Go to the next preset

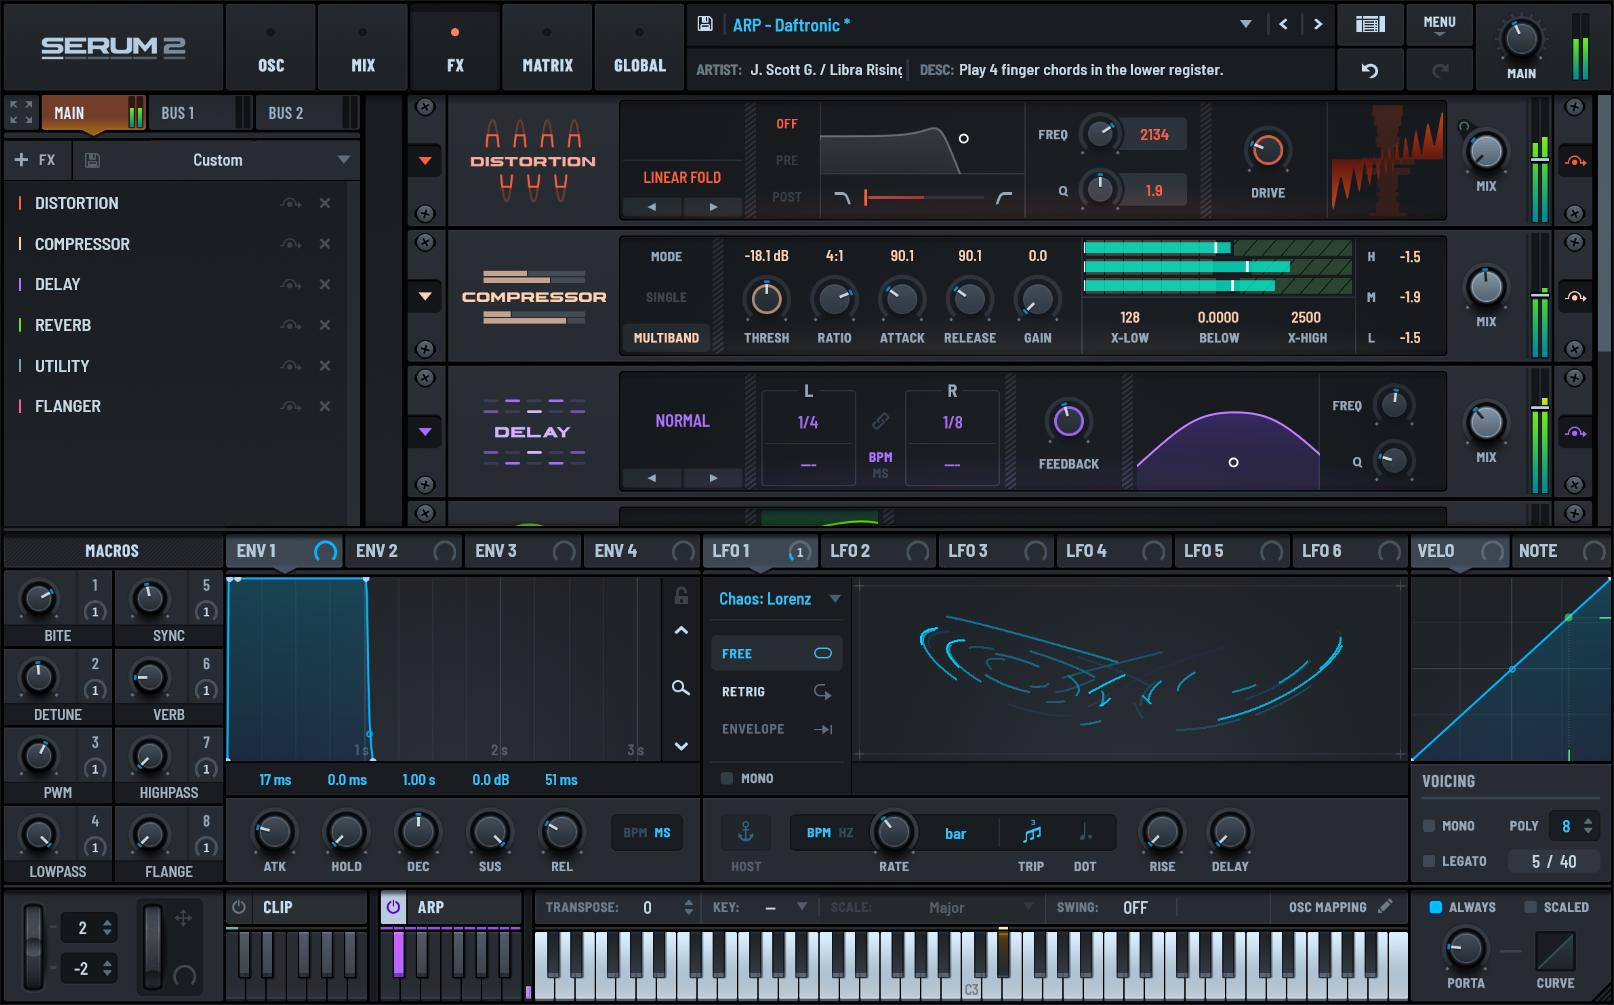coord(1318,24)
